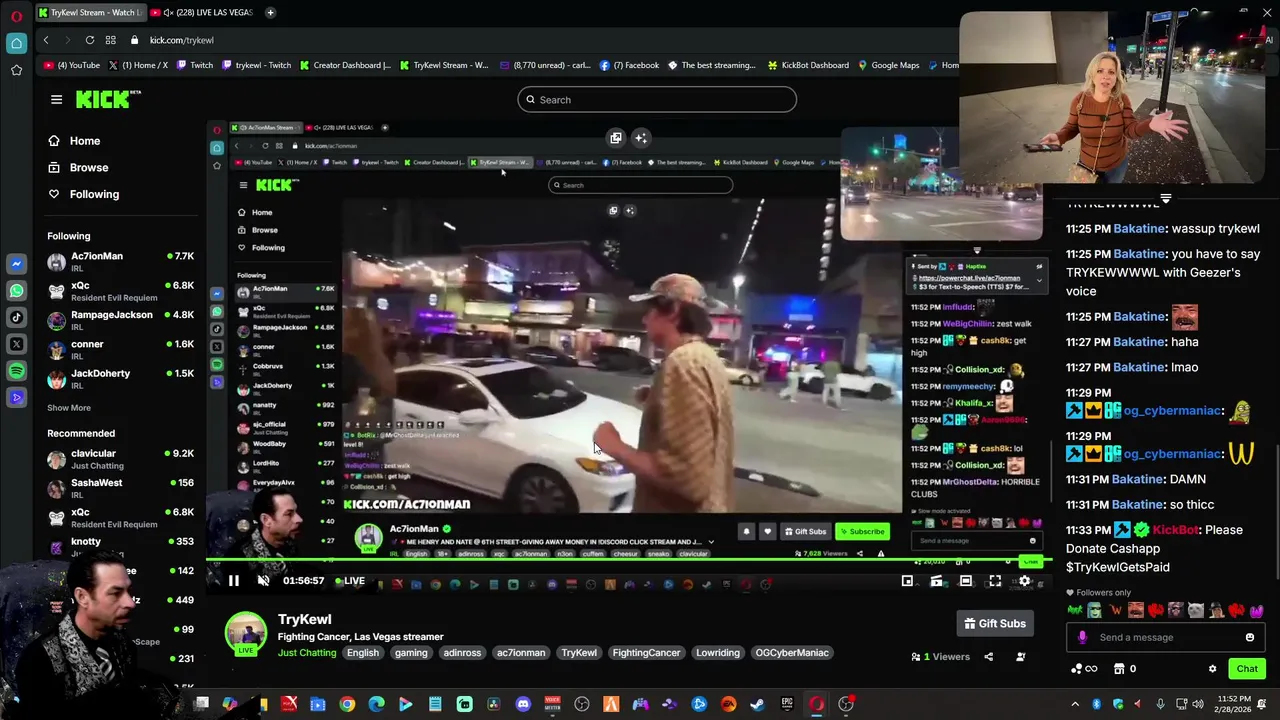Open clavicular recommended channel

[x=120, y=459]
